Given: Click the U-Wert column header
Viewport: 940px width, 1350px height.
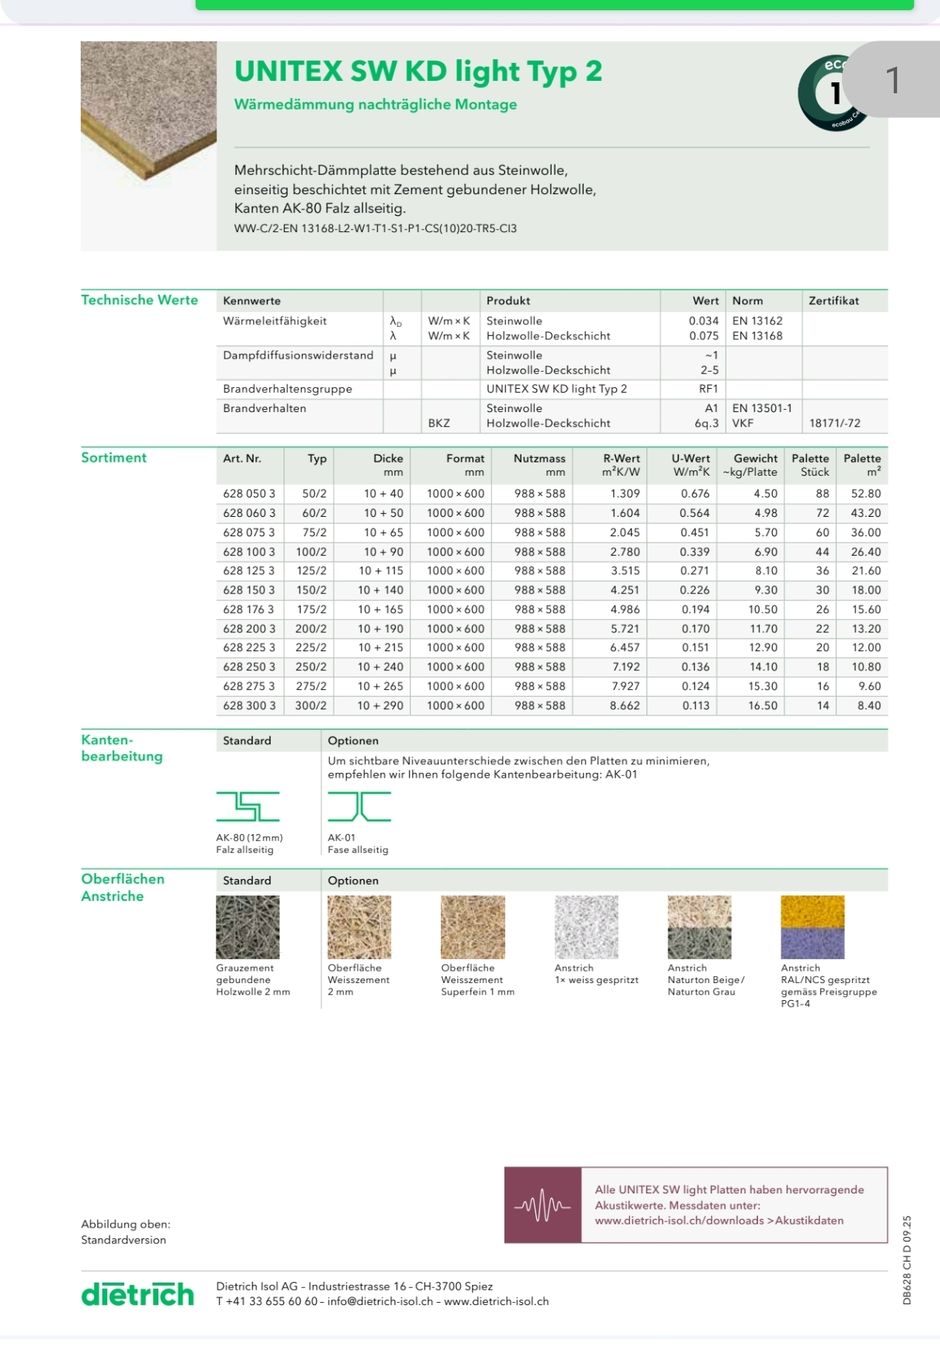Looking at the screenshot, I should click(691, 458).
